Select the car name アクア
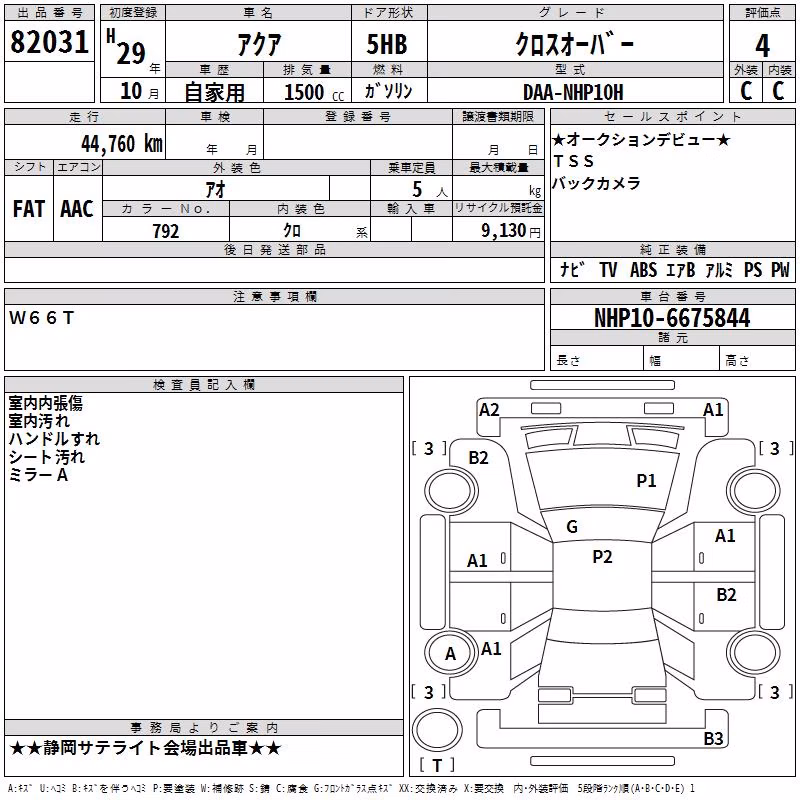800x800 pixels. [x=259, y=44]
